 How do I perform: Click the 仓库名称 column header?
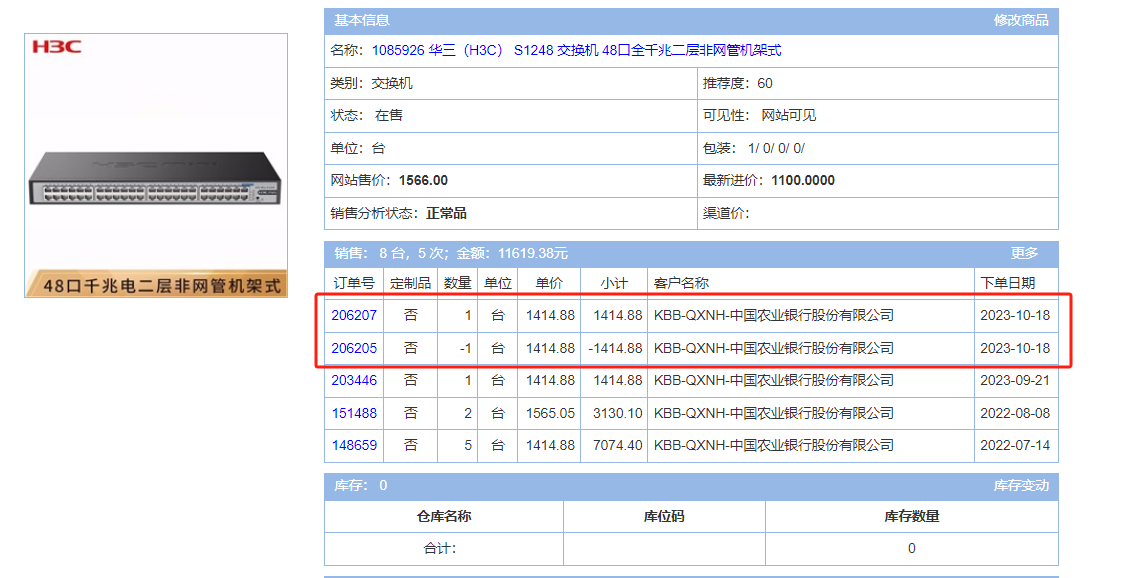point(444,516)
